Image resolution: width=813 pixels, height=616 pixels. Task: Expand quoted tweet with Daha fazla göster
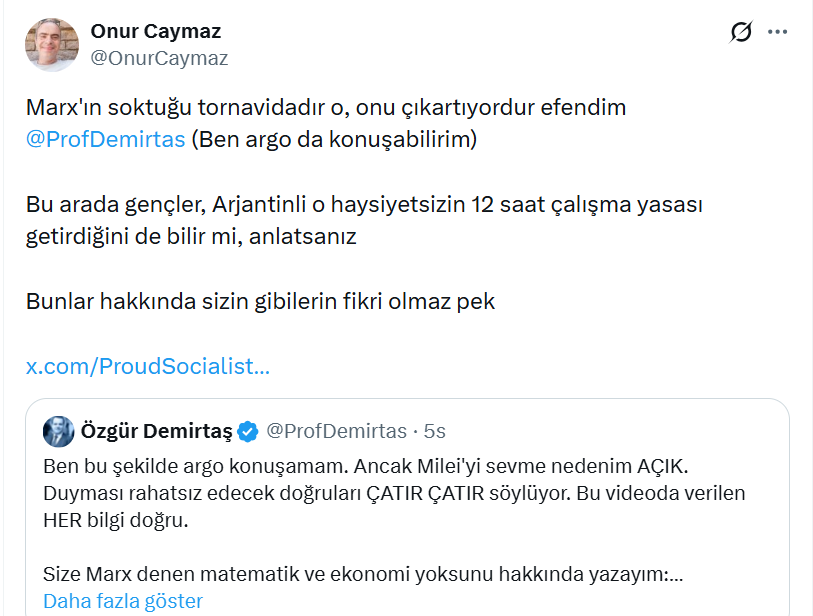tap(122, 601)
